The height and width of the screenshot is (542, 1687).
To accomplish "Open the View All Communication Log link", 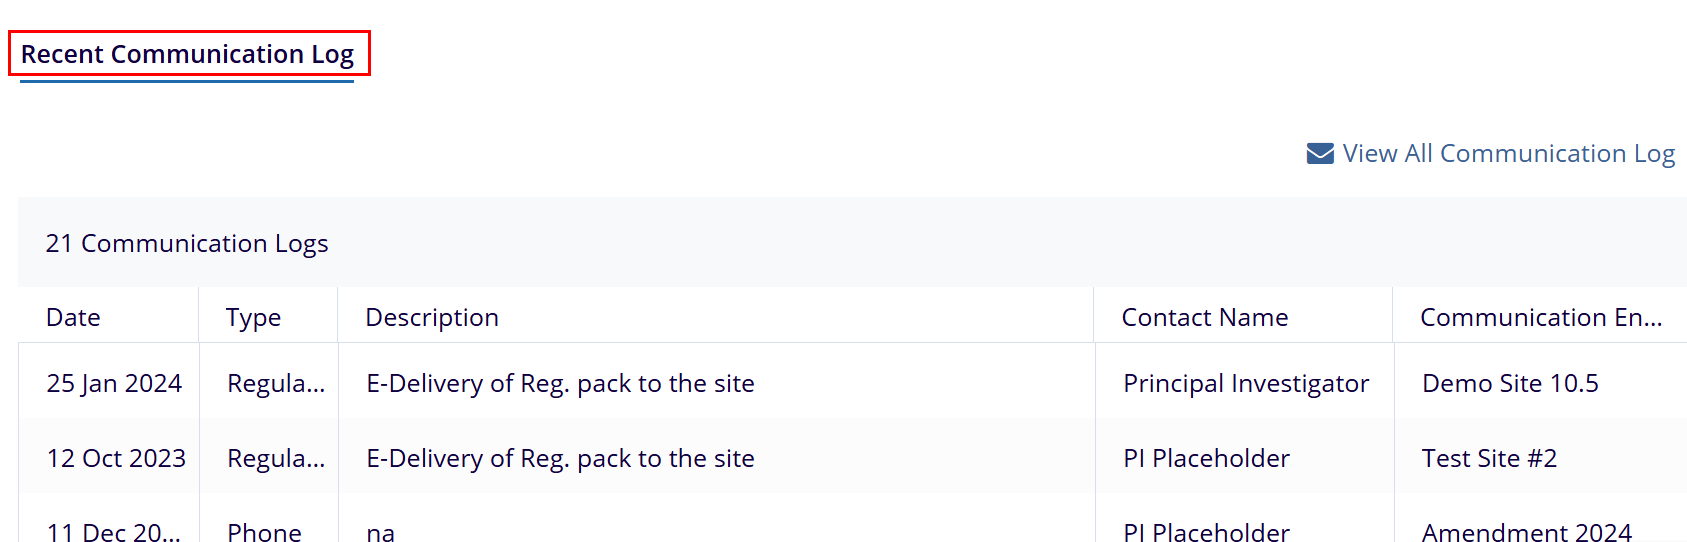I will pyautogui.click(x=1508, y=154).
